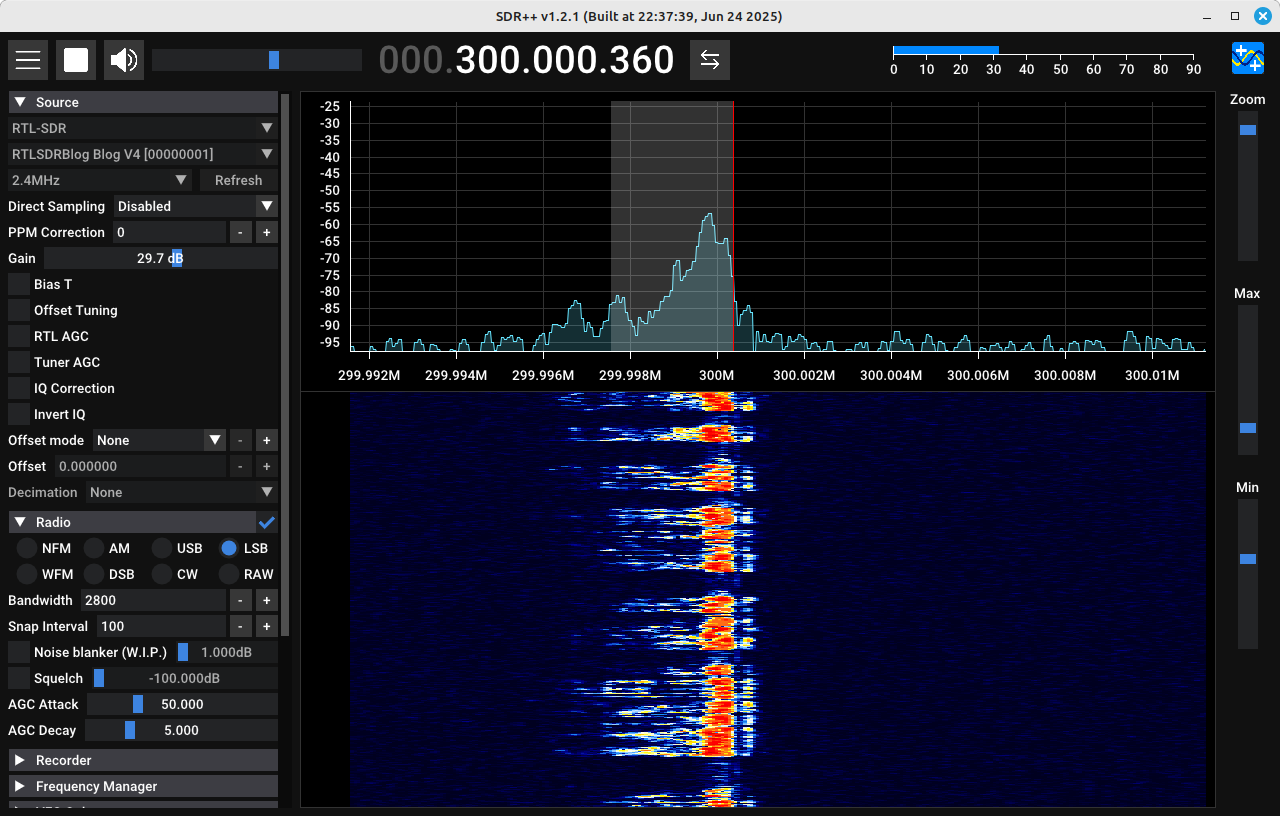Decrease Snap Interval with minus button
Screen dimensions: 1280x816
241,626
